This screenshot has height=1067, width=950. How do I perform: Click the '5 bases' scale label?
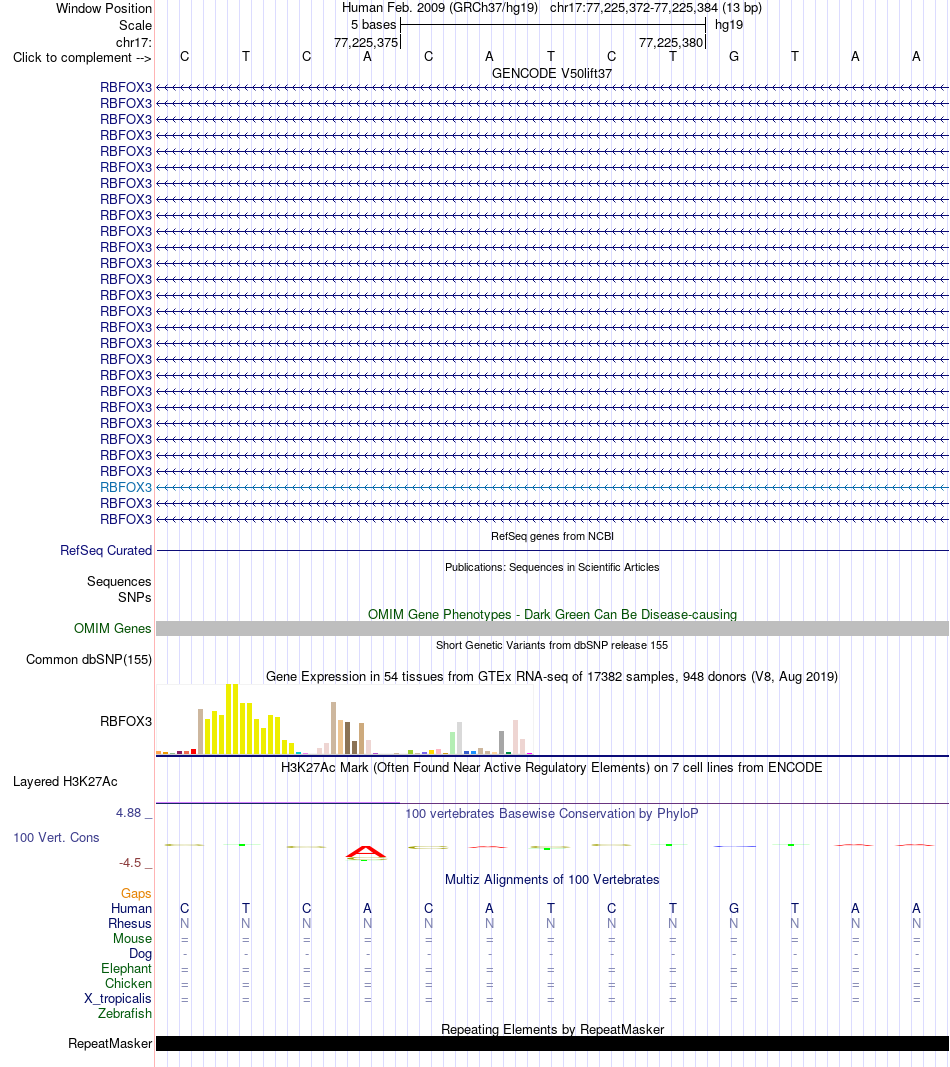pos(373,25)
